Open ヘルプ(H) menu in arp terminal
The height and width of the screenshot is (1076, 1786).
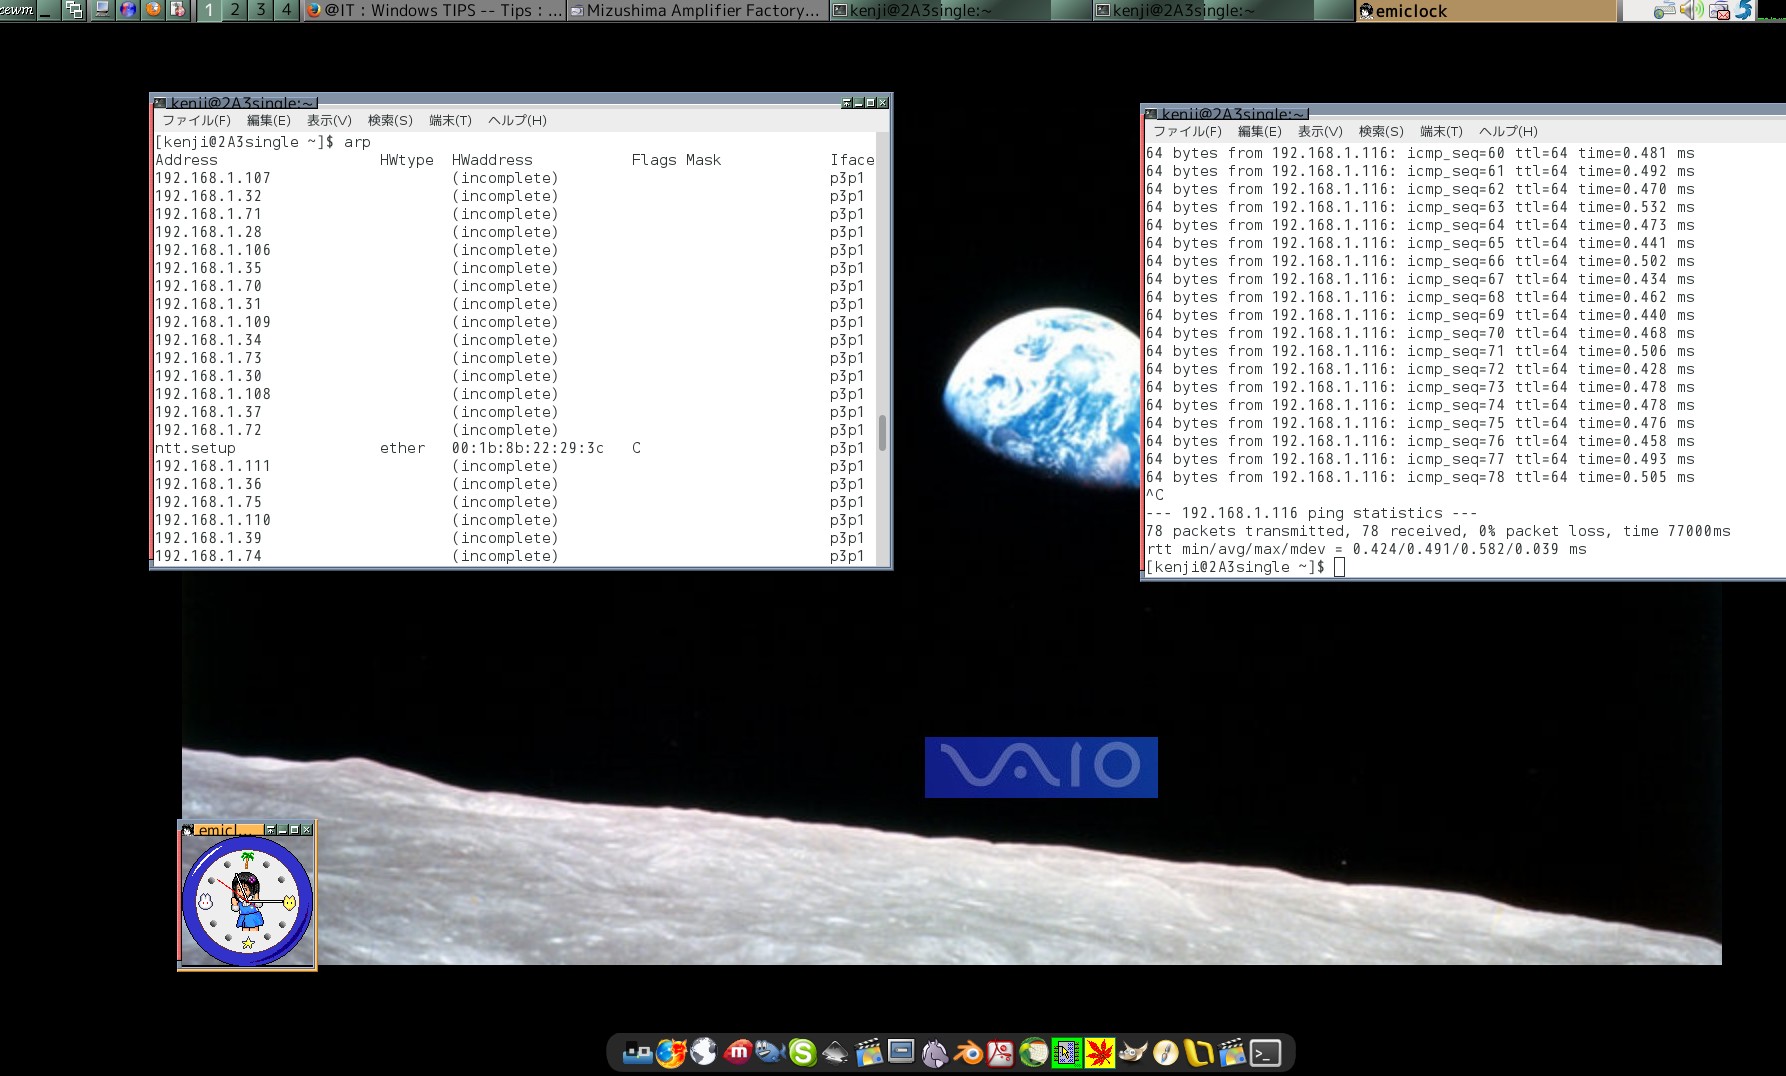(x=517, y=120)
